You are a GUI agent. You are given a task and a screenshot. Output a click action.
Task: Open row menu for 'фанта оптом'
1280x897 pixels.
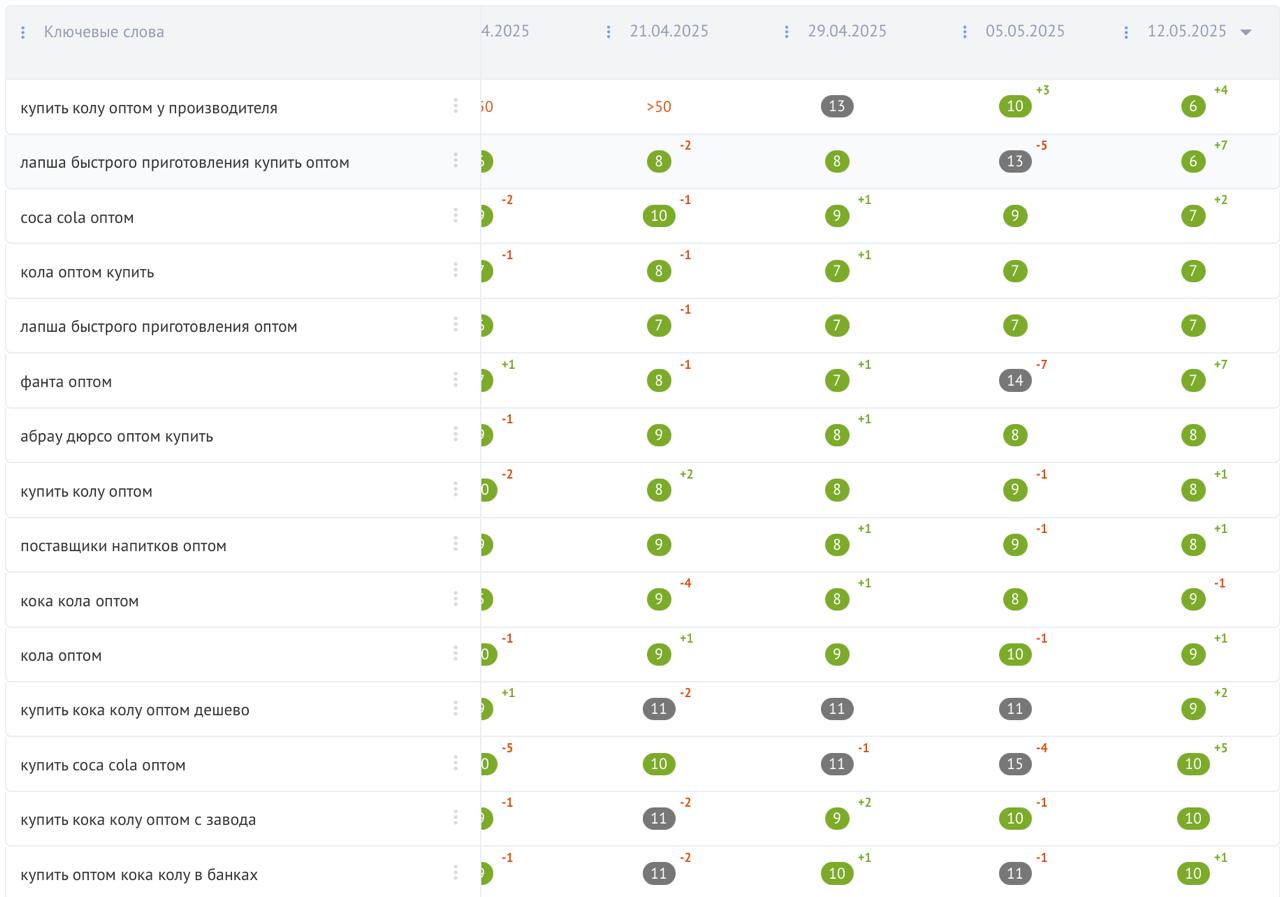pyautogui.click(x=455, y=380)
